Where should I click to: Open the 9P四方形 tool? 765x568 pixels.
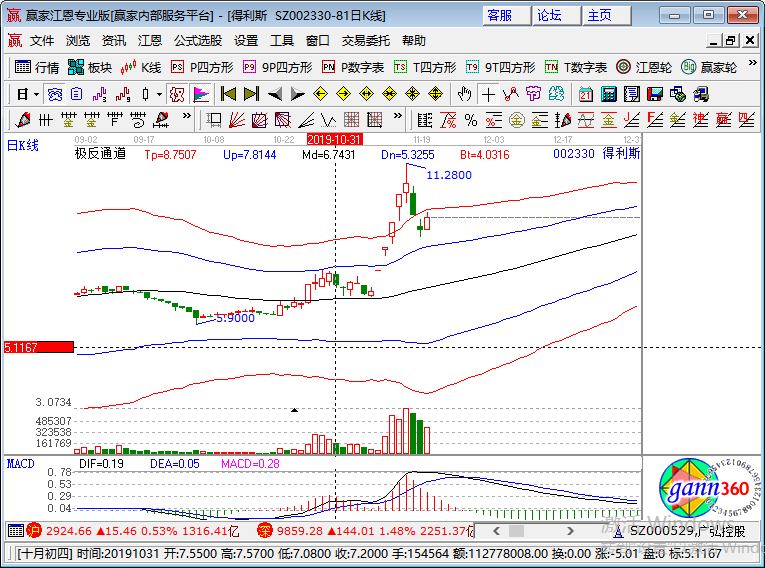tap(278, 67)
